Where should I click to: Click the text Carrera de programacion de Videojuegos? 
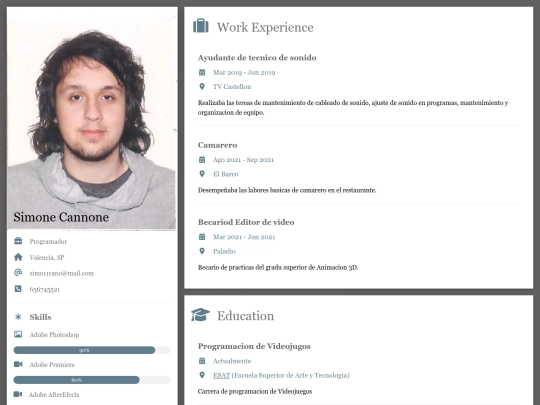(255, 391)
